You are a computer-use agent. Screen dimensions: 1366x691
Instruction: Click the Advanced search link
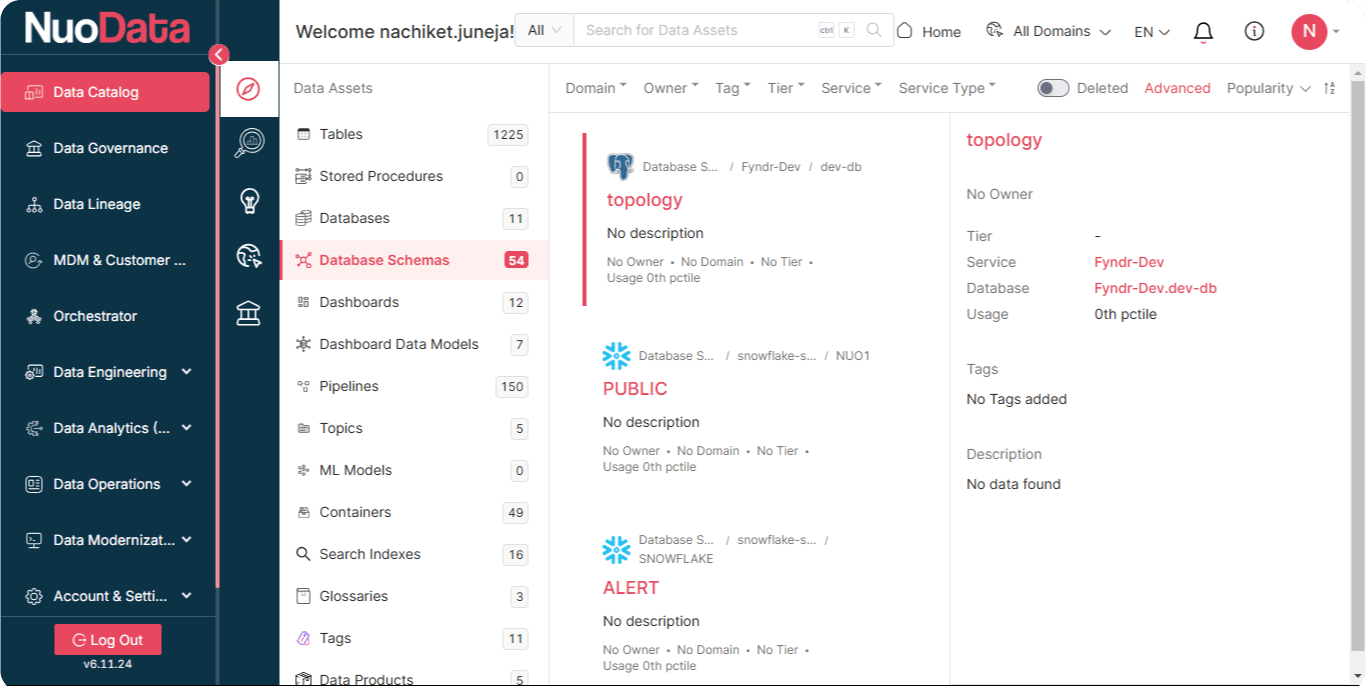pyautogui.click(x=1177, y=88)
